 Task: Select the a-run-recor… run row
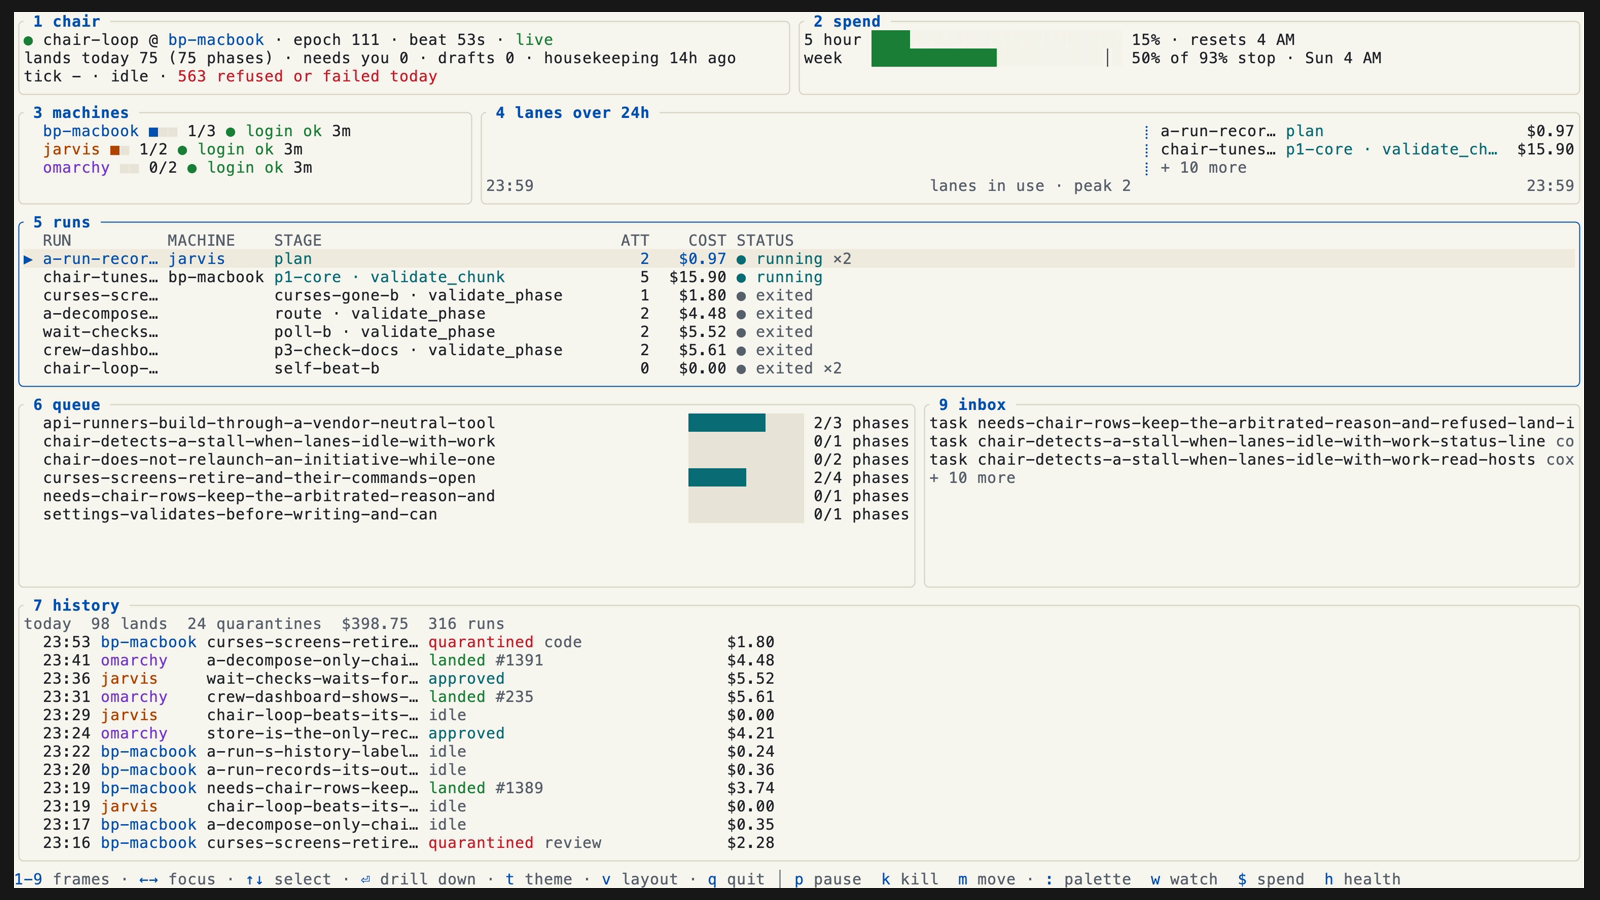click(799, 259)
